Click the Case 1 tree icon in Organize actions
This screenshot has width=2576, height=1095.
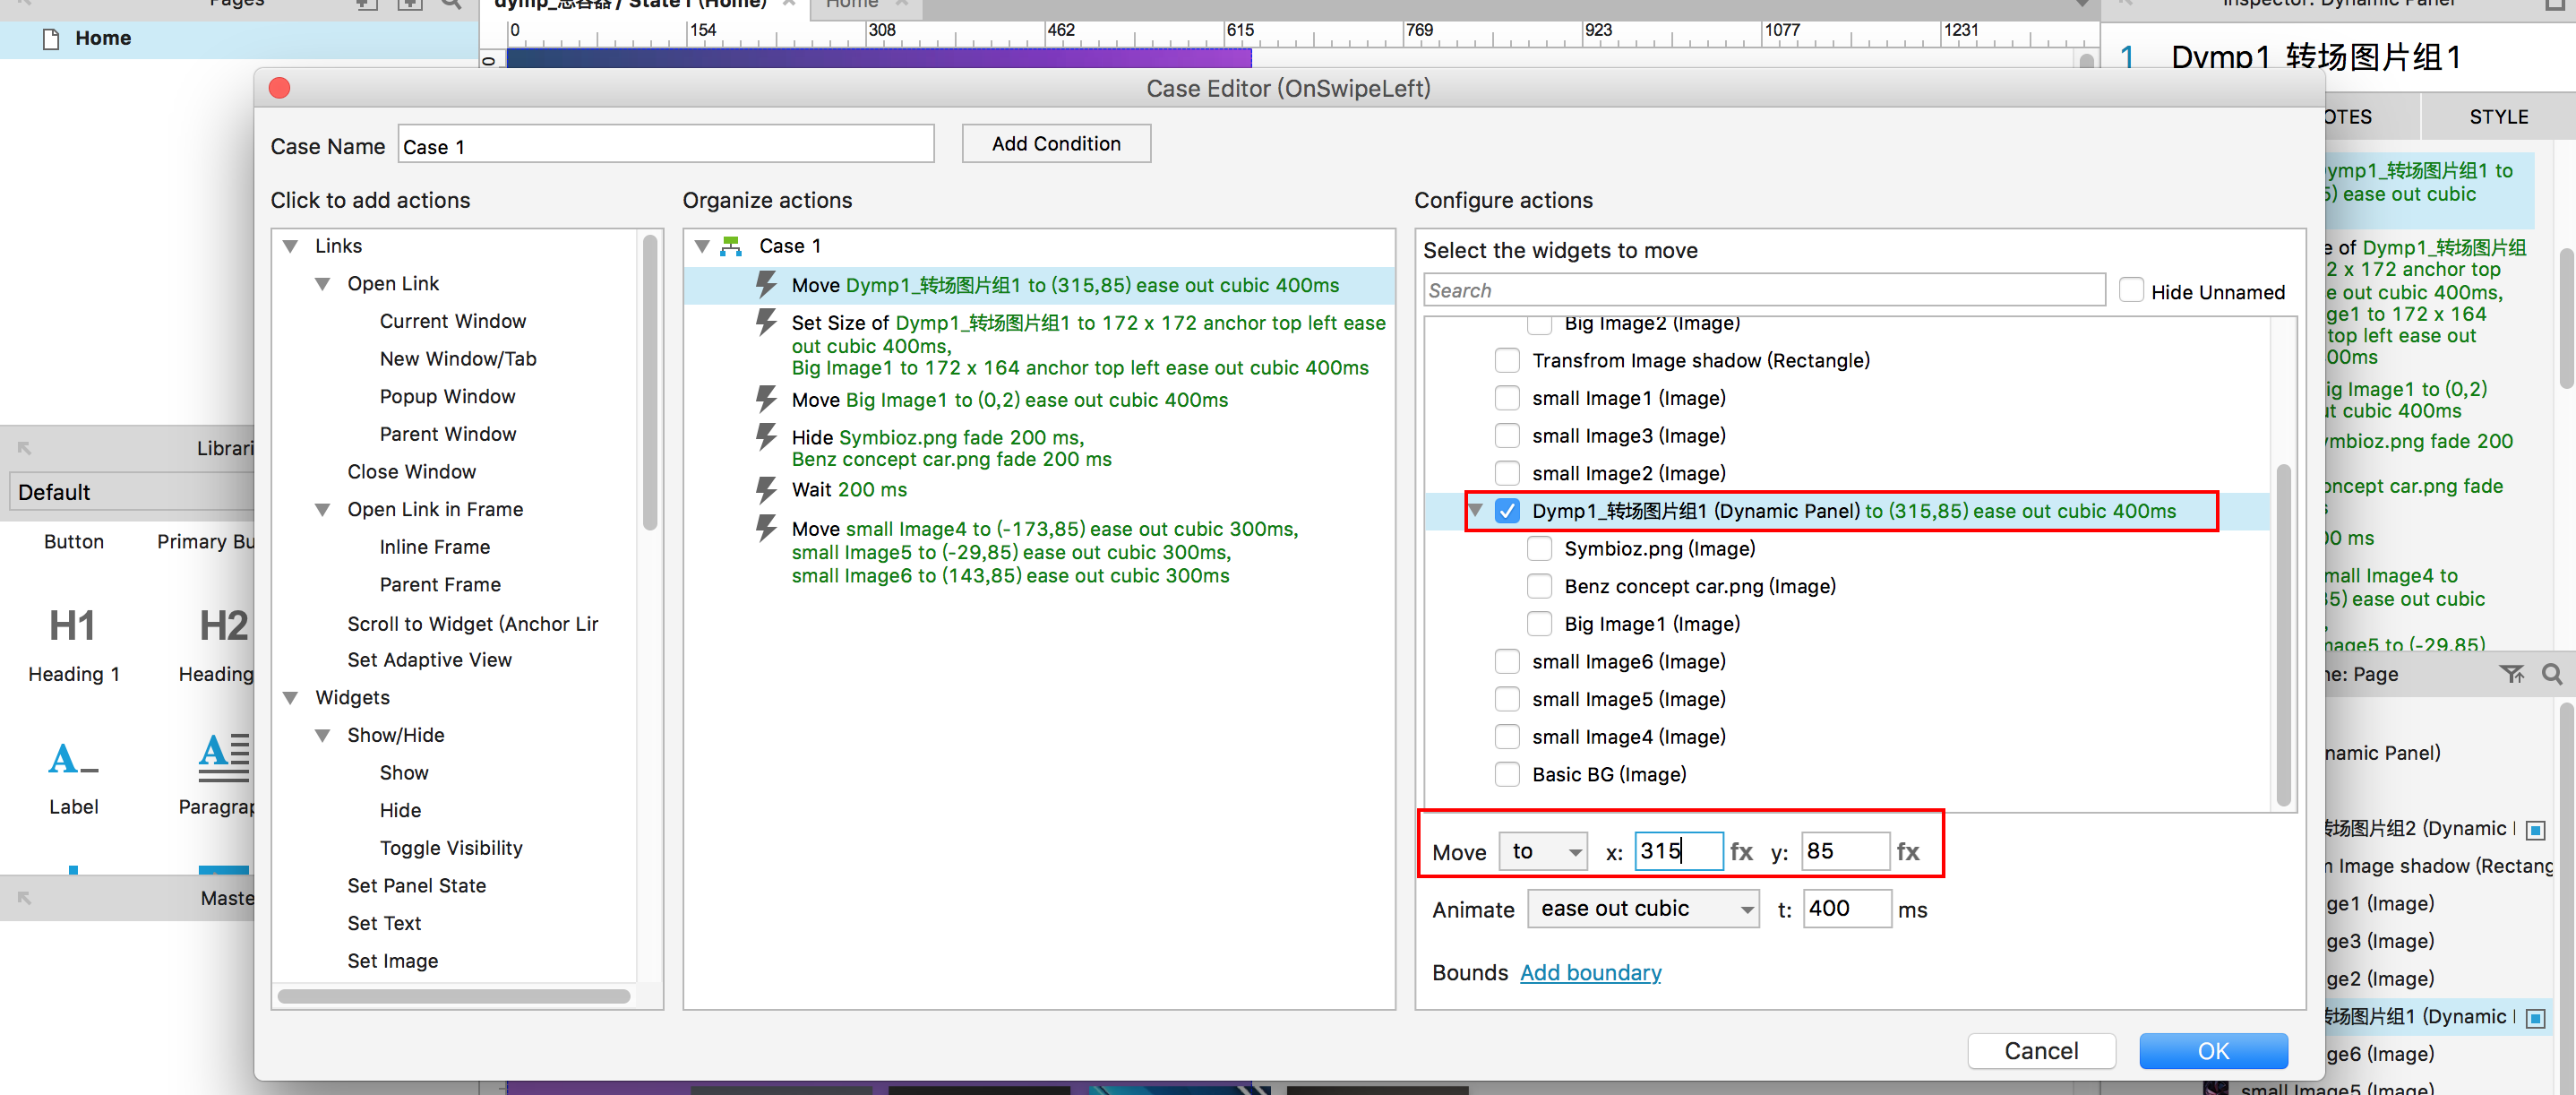point(732,246)
